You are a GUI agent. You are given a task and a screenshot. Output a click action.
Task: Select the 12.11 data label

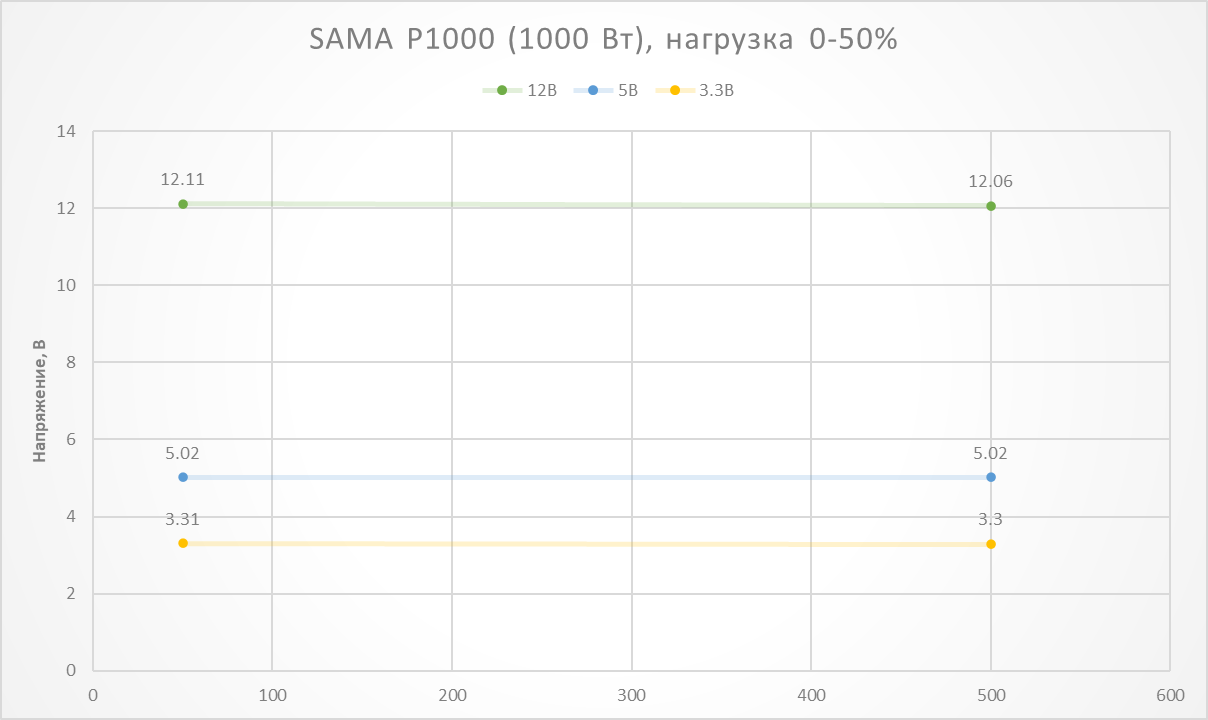click(x=183, y=180)
